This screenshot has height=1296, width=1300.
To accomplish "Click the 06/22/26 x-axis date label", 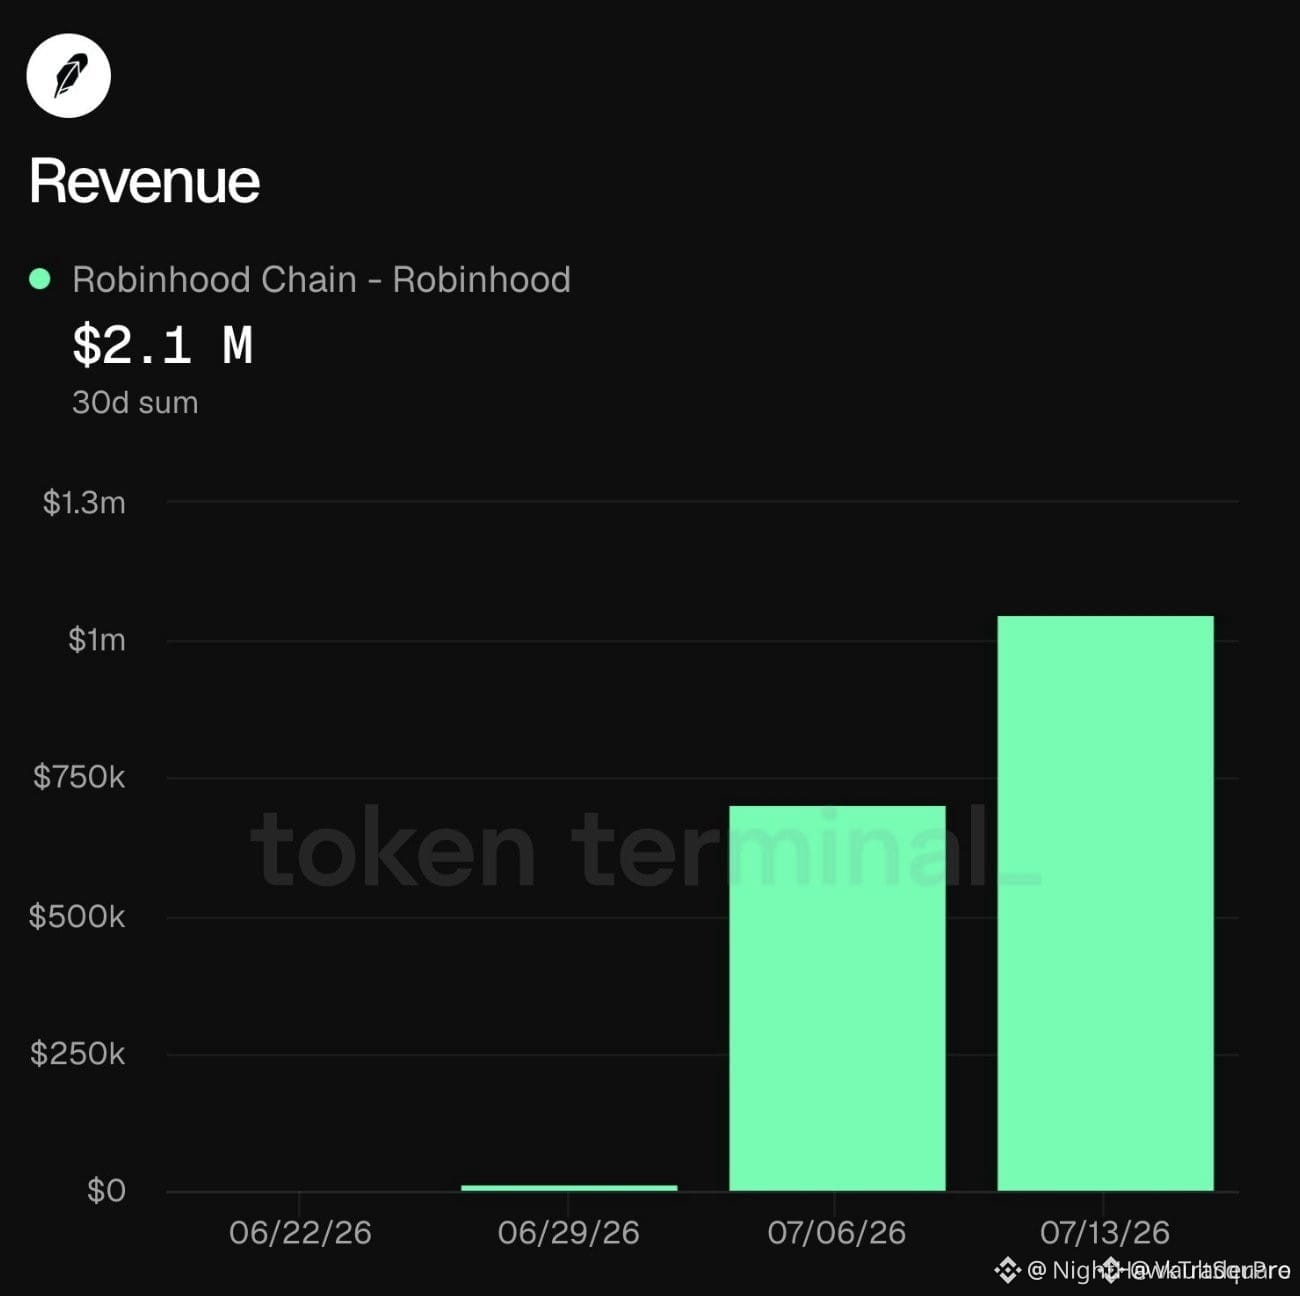I will tap(300, 1232).
